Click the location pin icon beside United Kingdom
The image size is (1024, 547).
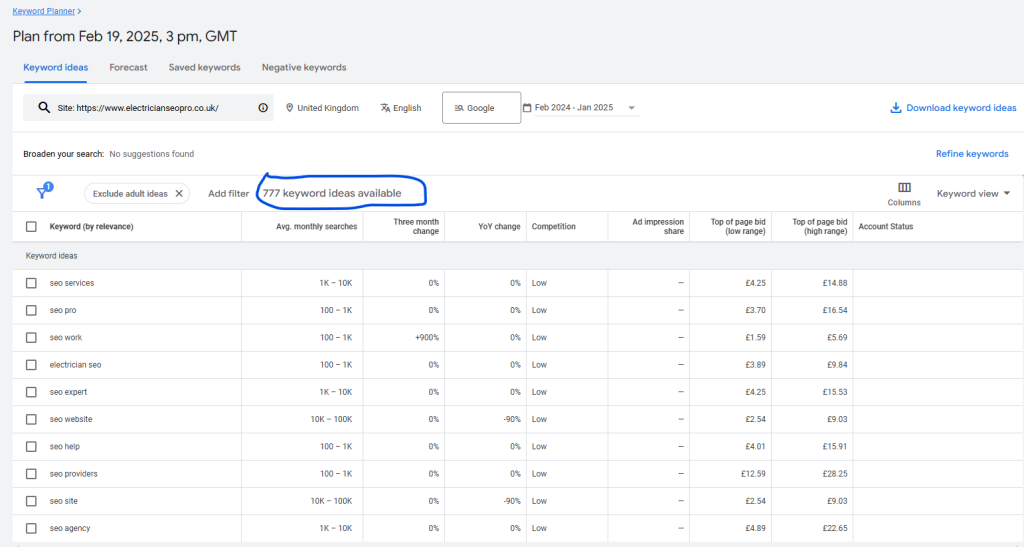point(289,108)
